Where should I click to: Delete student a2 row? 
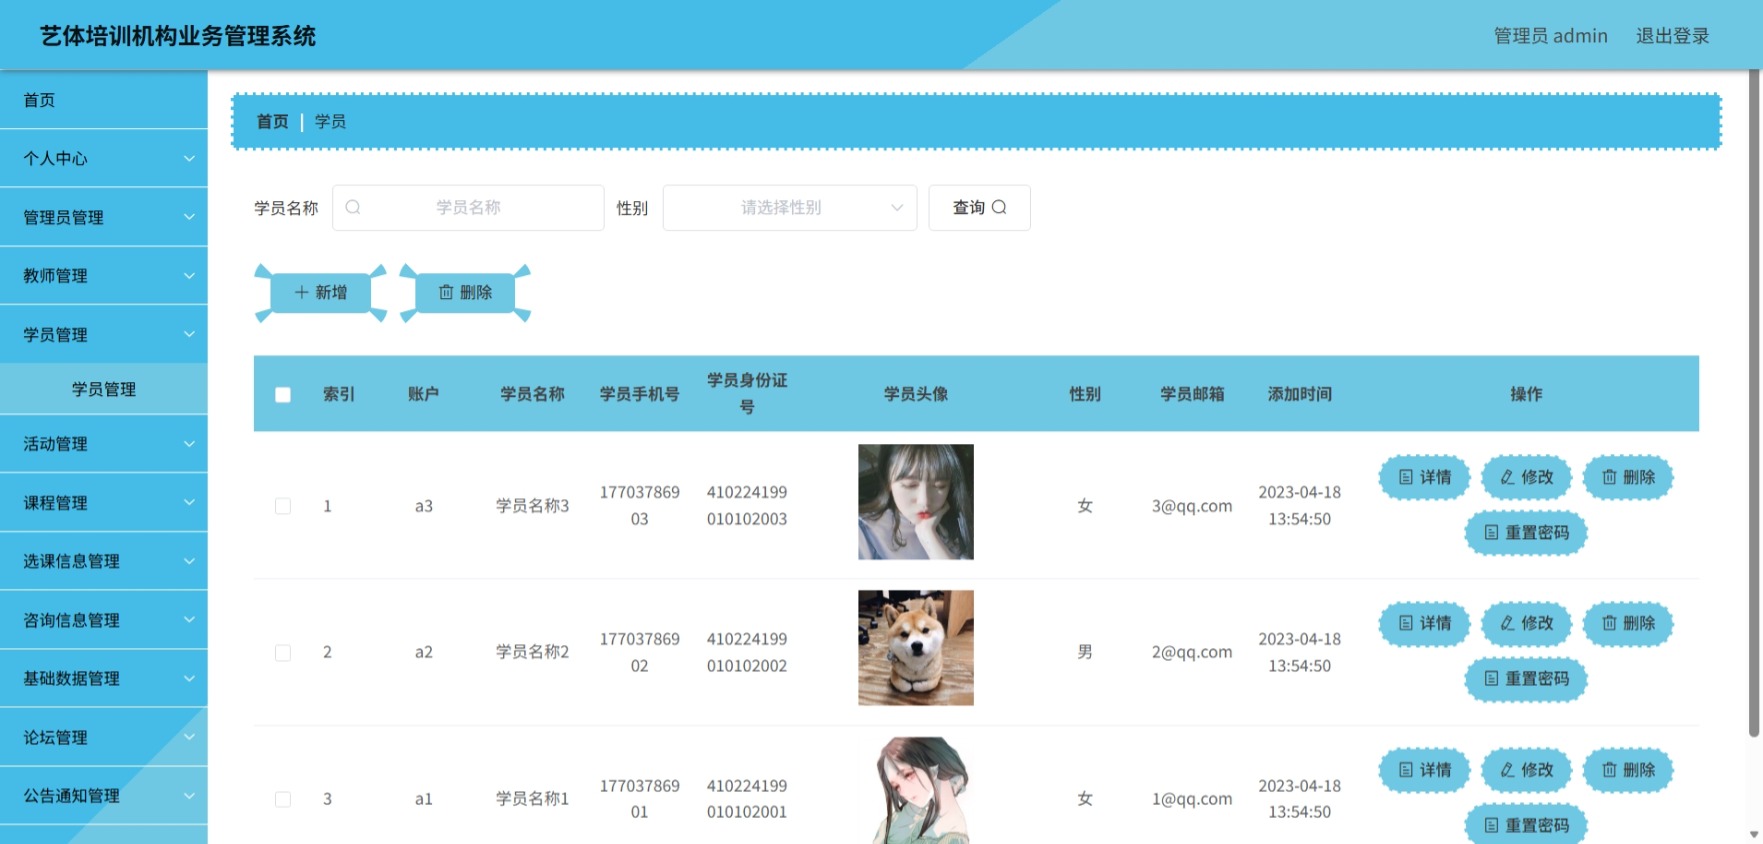1628,623
